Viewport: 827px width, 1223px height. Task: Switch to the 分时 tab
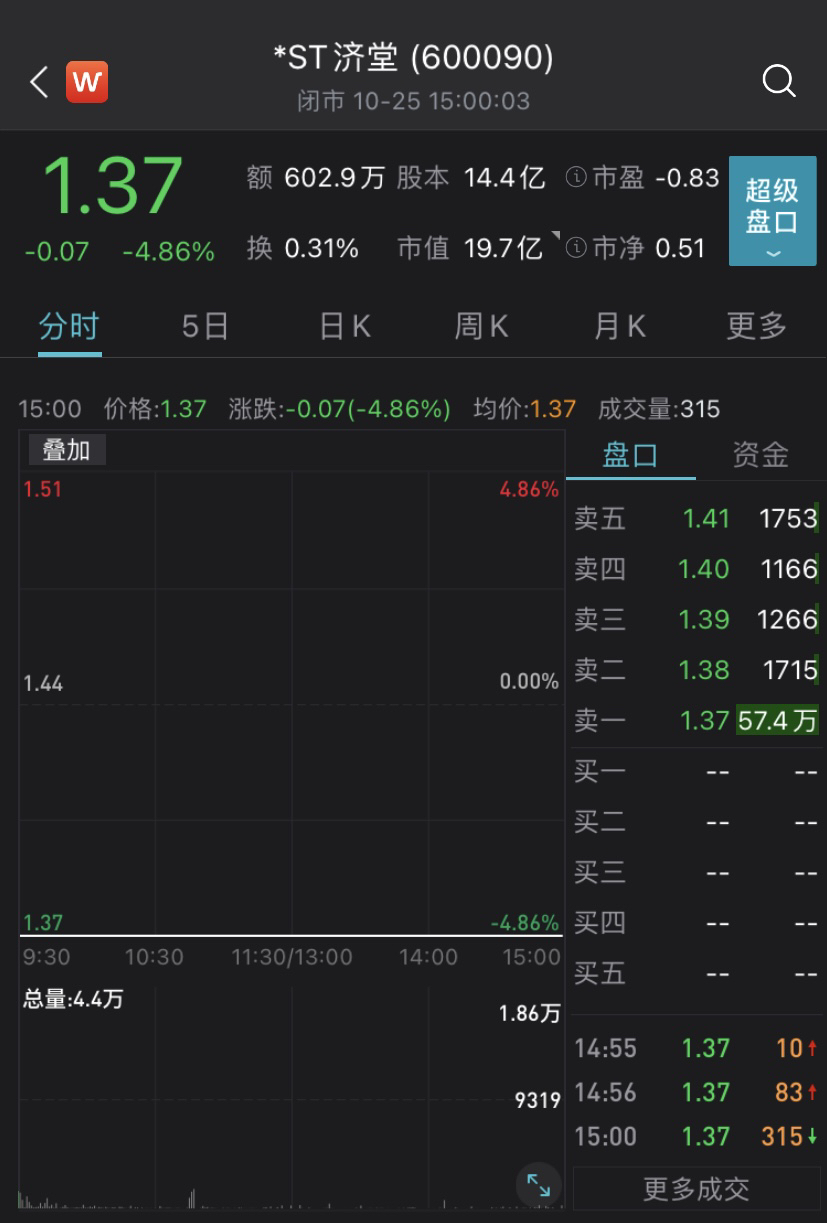(x=69, y=326)
